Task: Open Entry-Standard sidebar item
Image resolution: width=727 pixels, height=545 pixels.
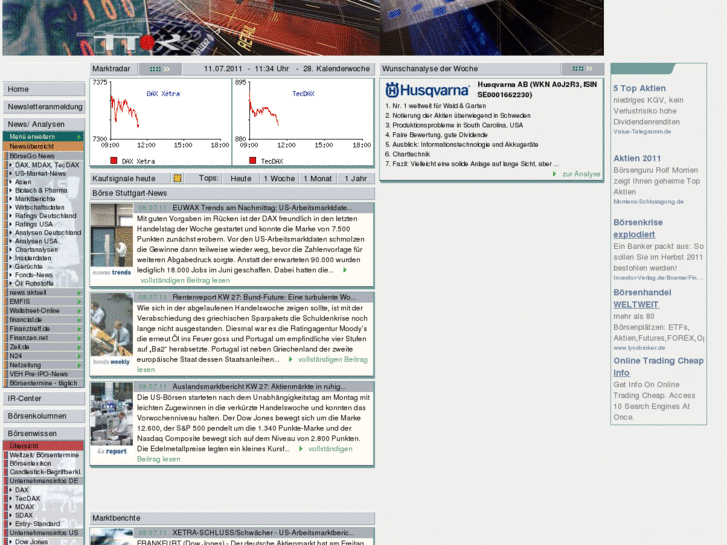Action: 37,524
